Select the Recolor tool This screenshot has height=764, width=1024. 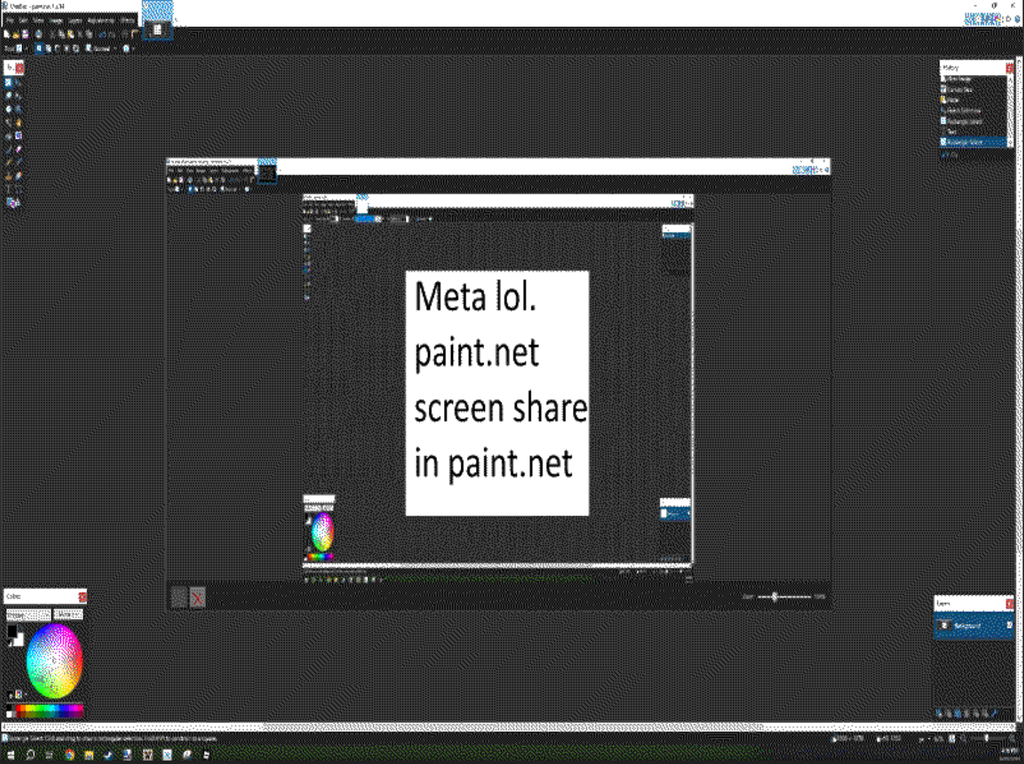[x=18, y=176]
